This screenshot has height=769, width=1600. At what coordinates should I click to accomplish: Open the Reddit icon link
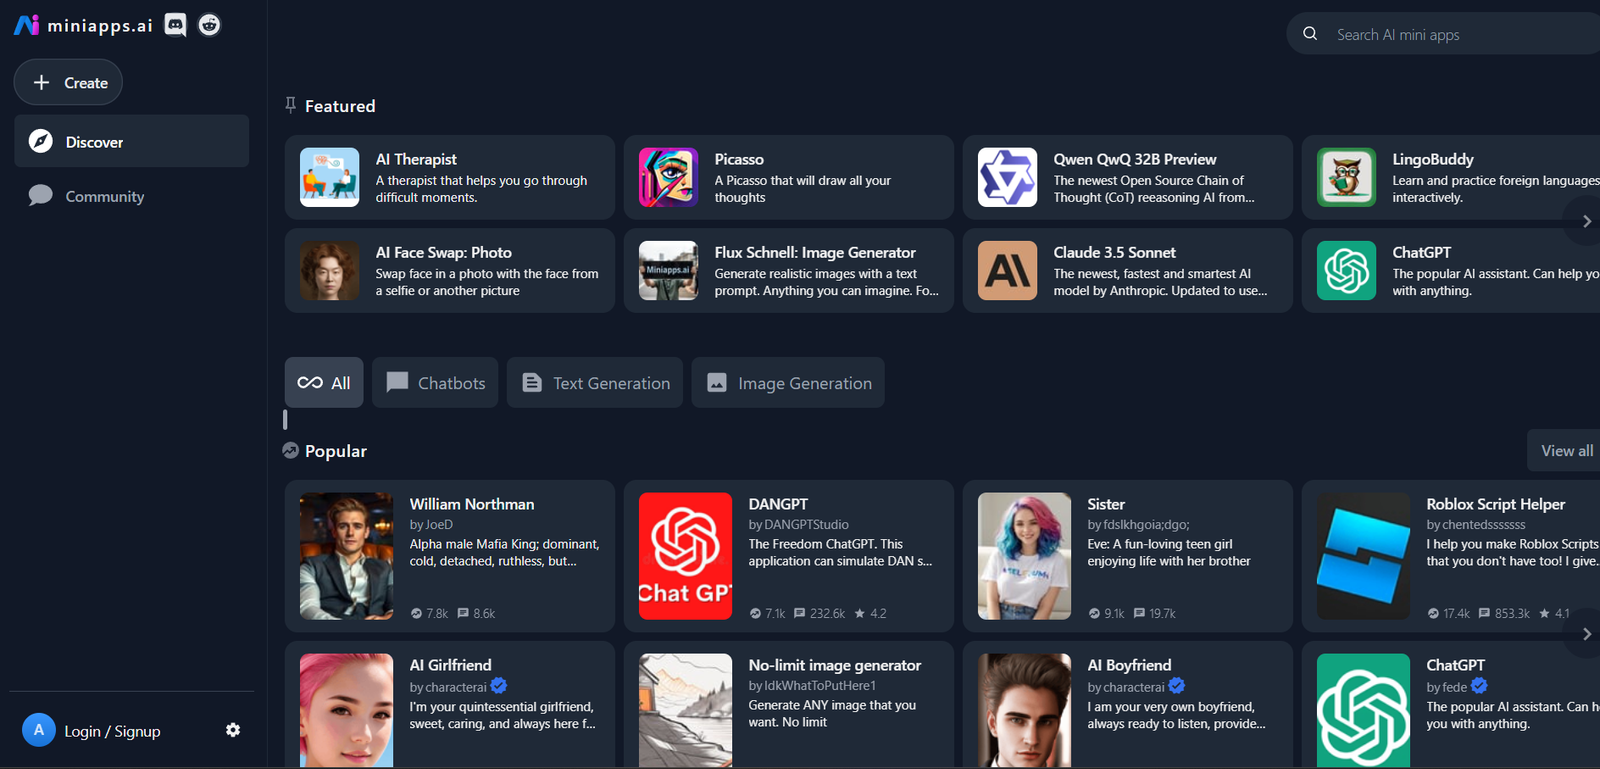(209, 25)
